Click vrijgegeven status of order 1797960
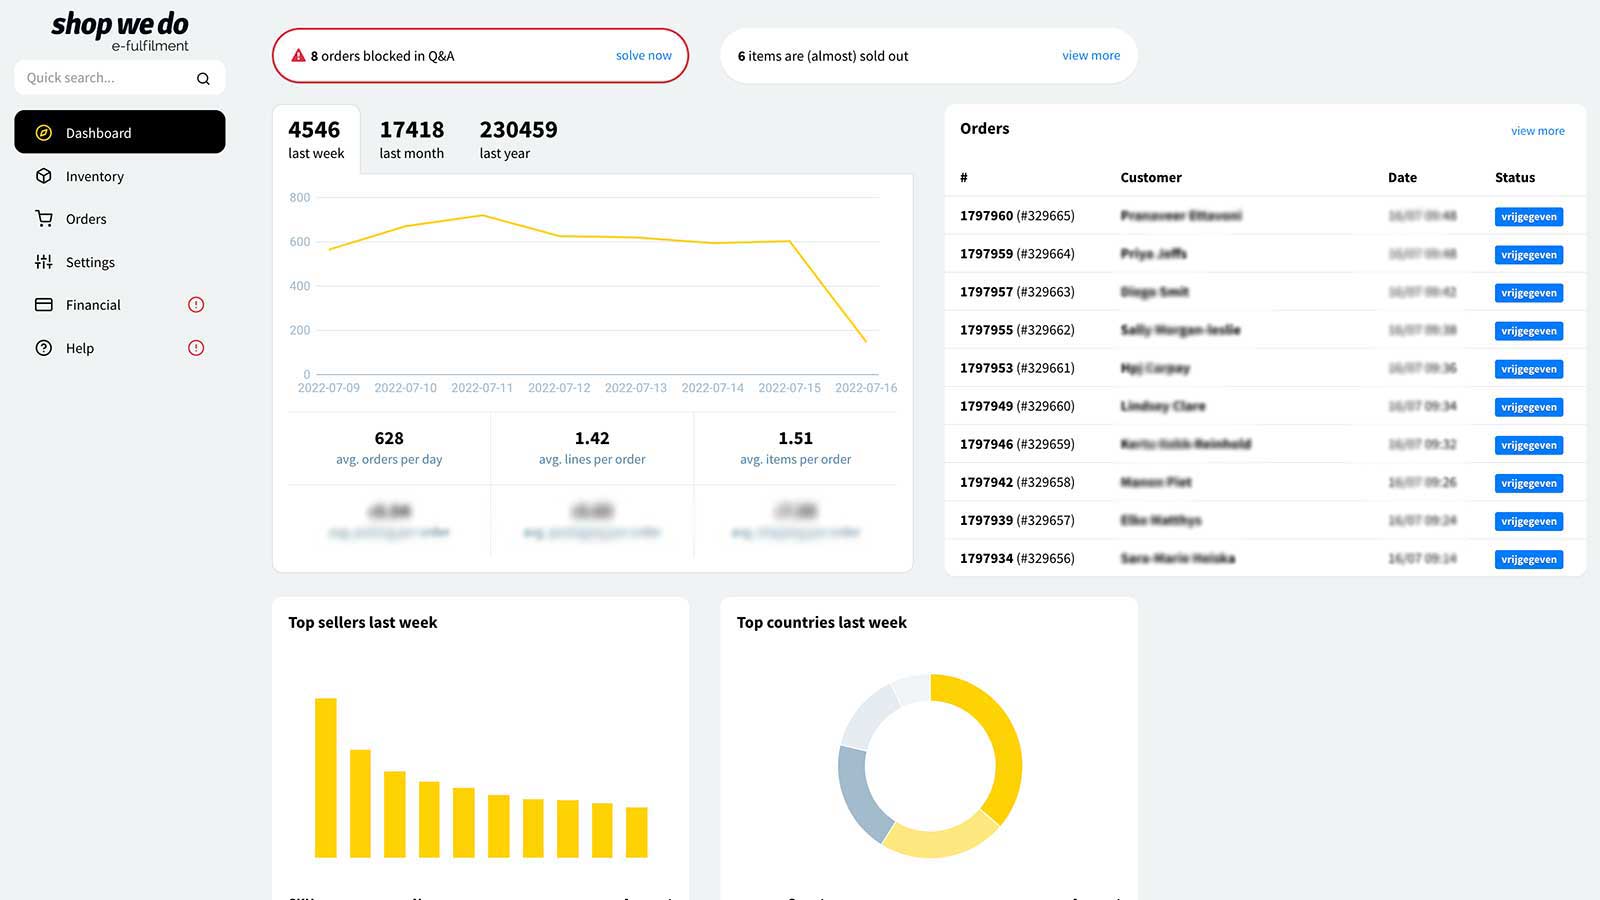The image size is (1600, 900). [x=1529, y=216]
